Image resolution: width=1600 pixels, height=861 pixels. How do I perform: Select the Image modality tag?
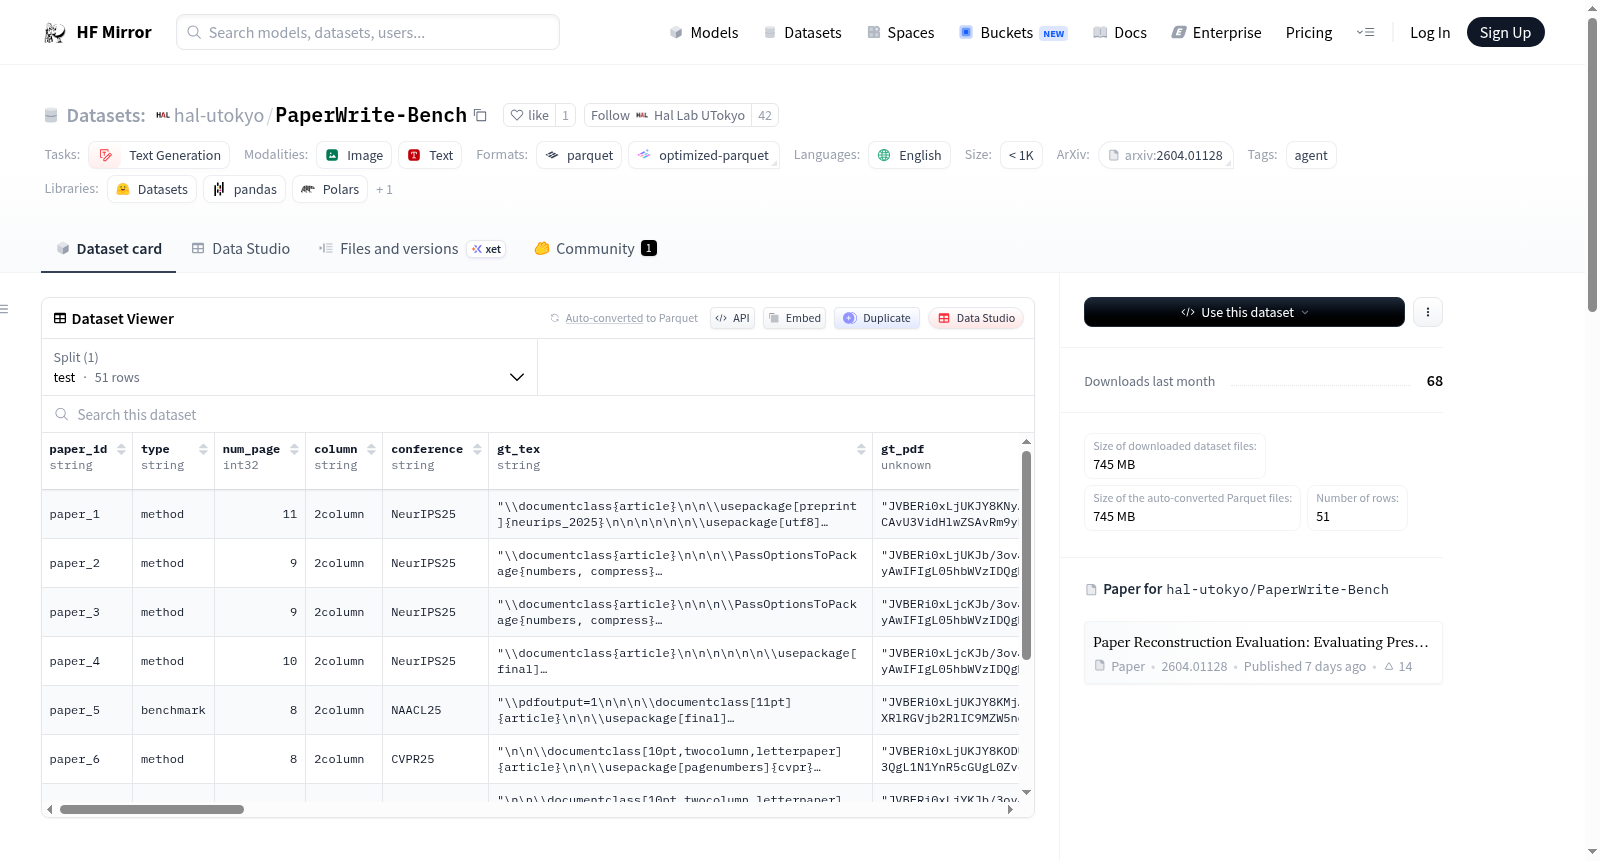pos(354,155)
